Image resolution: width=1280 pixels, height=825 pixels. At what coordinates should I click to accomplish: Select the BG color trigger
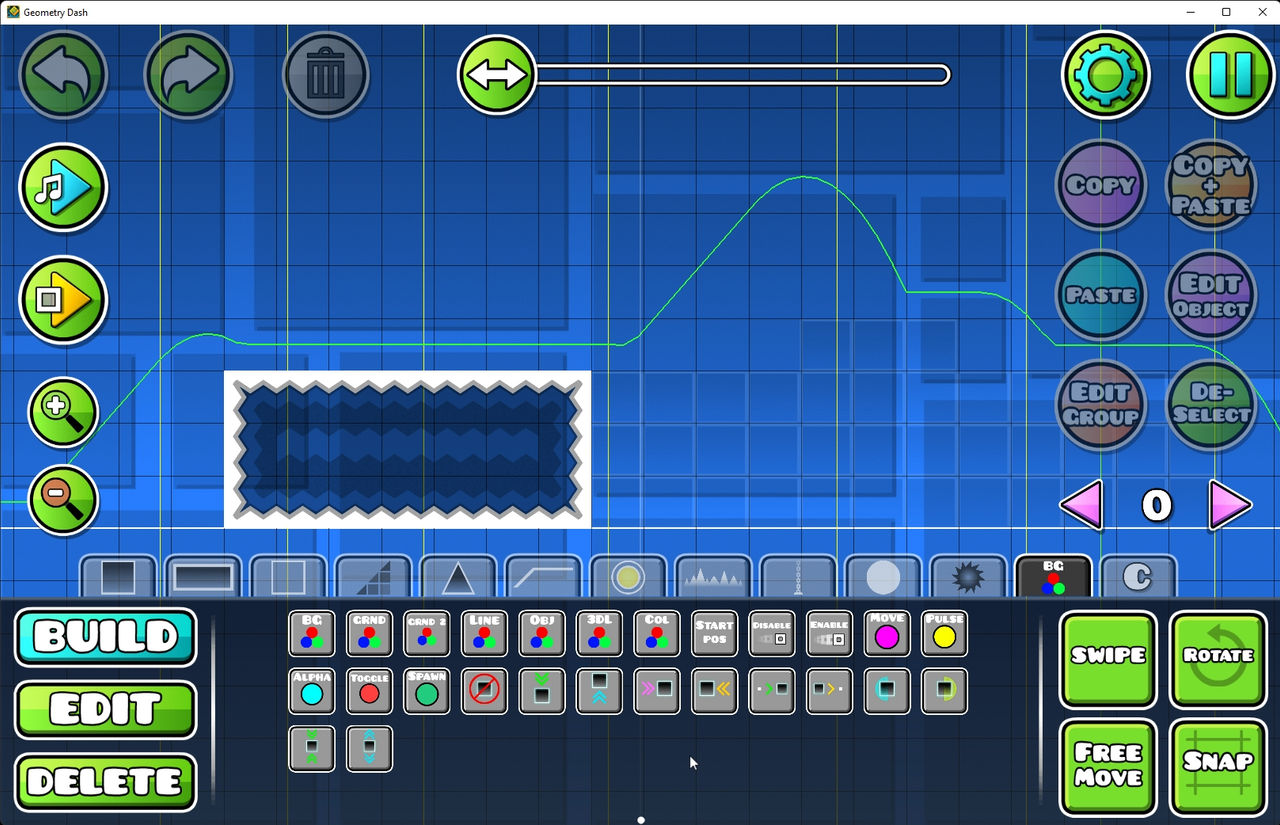[311, 633]
